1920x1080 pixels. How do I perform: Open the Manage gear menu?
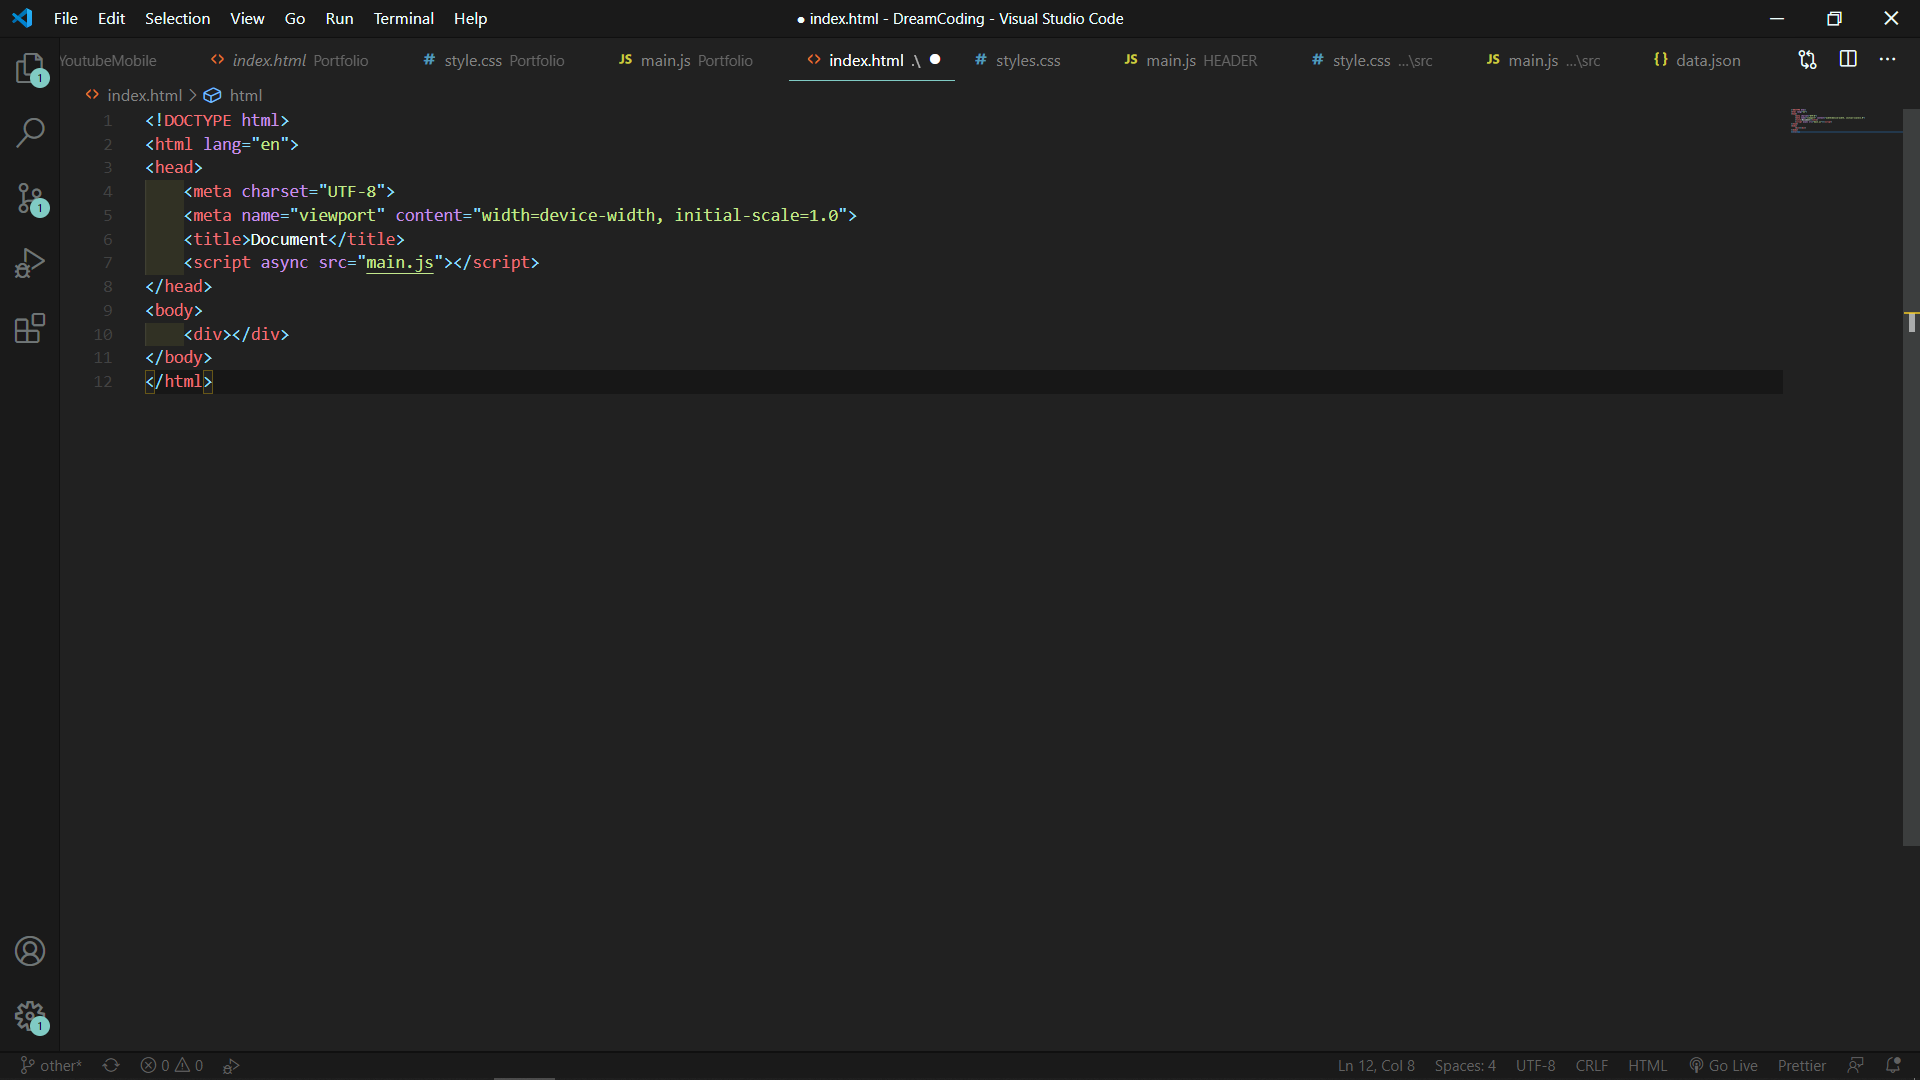pos(30,1017)
